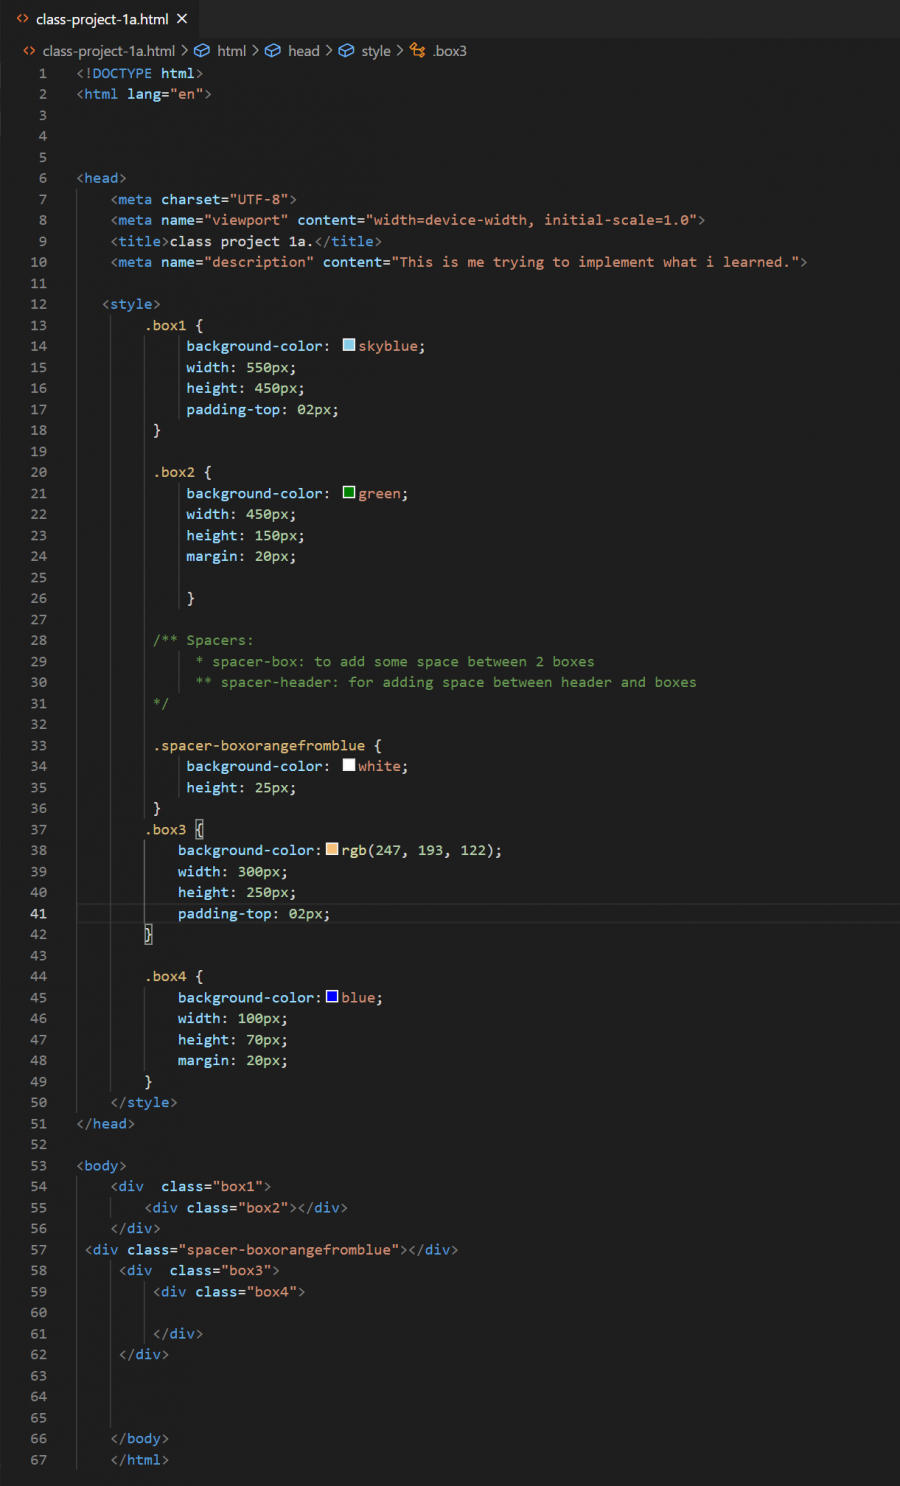Open the head breadcrumb item

(304, 51)
